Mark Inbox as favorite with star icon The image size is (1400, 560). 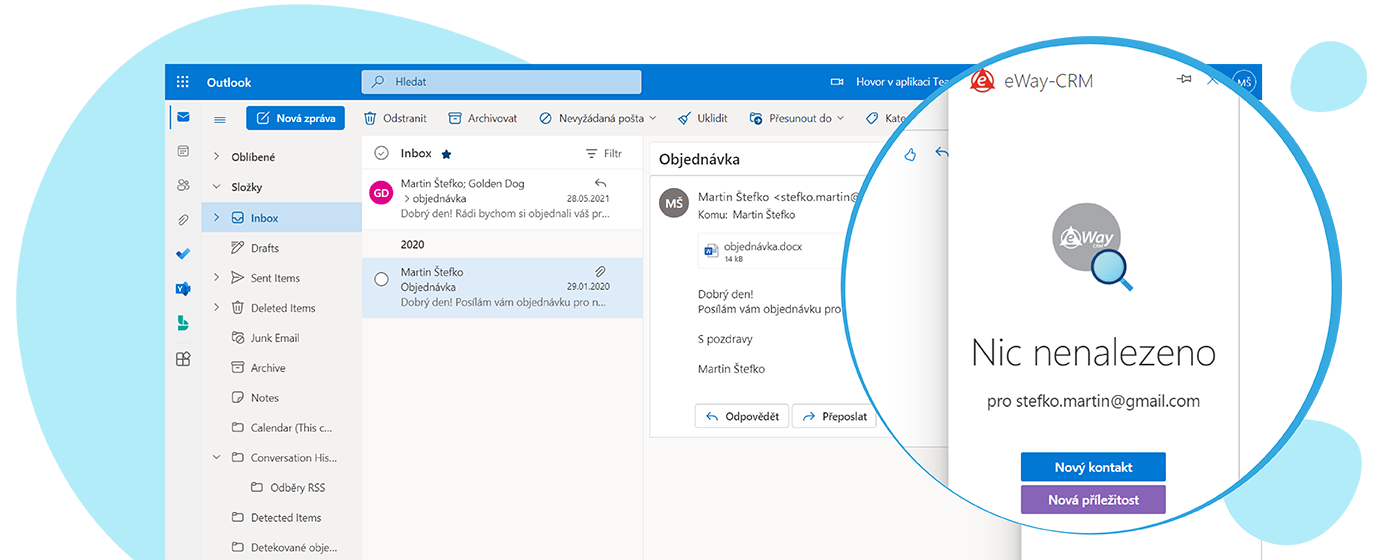point(446,154)
